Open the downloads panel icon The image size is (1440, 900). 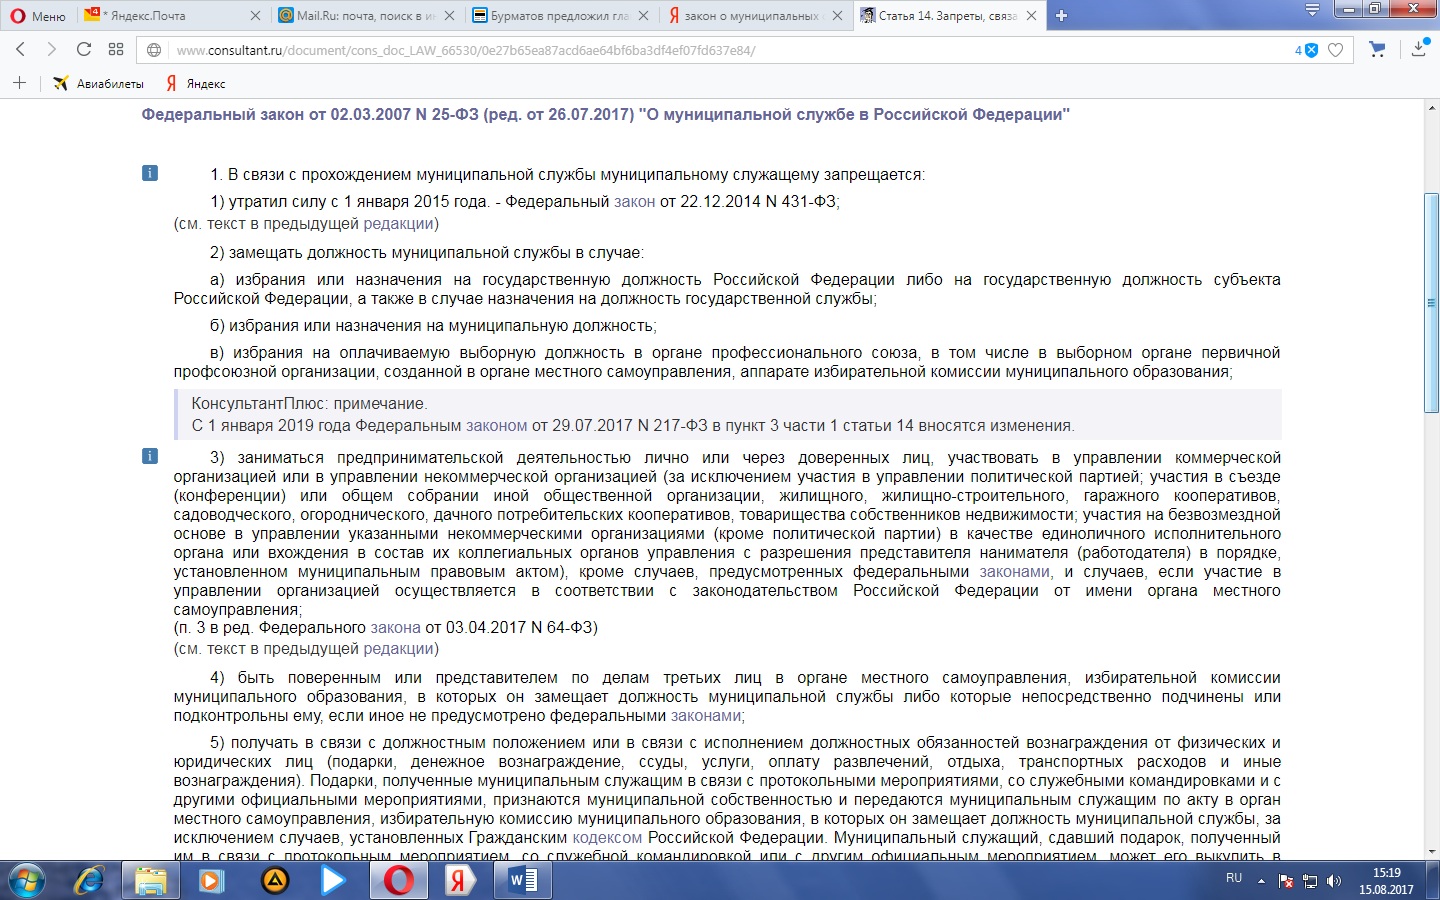(1419, 49)
